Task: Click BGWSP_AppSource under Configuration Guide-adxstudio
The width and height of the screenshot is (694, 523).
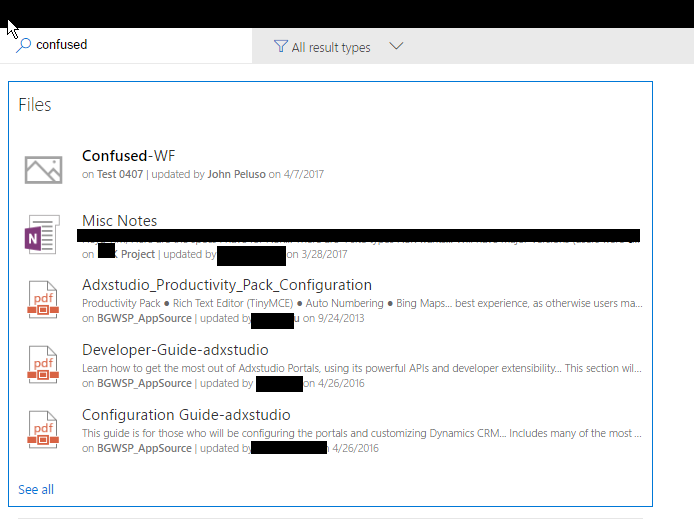Action: (144, 449)
